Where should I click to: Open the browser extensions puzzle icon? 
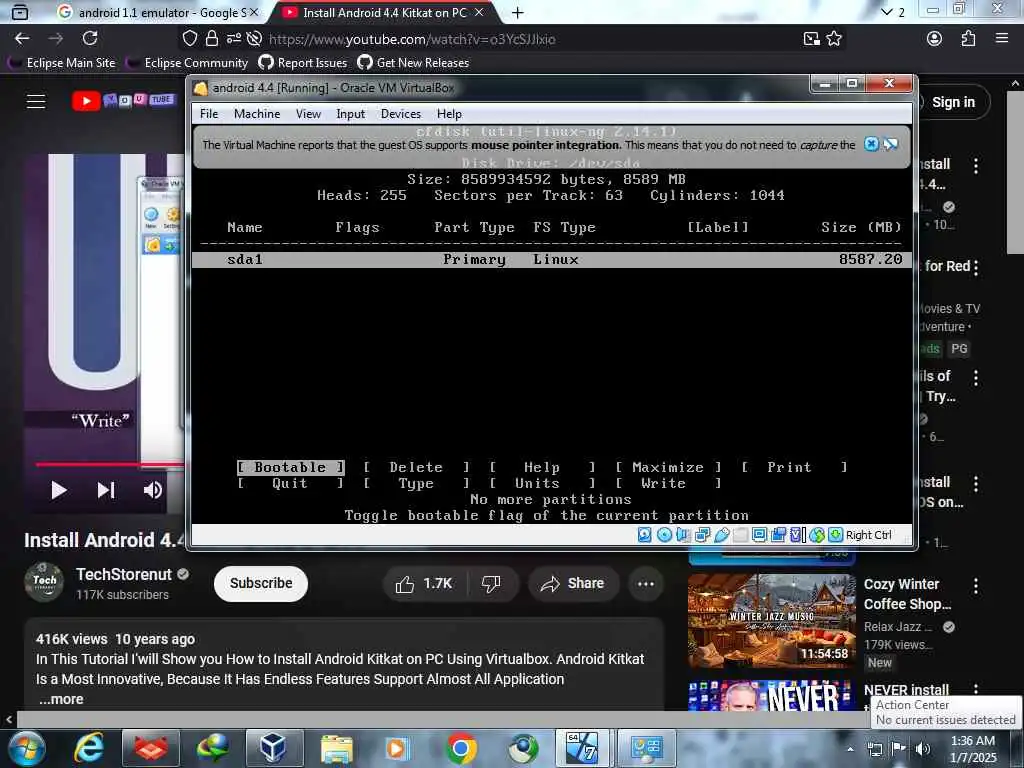tap(968, 39)
